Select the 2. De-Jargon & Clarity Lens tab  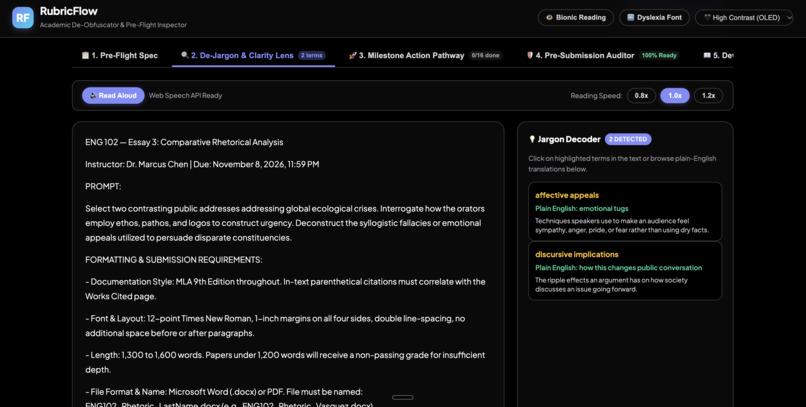253,56
